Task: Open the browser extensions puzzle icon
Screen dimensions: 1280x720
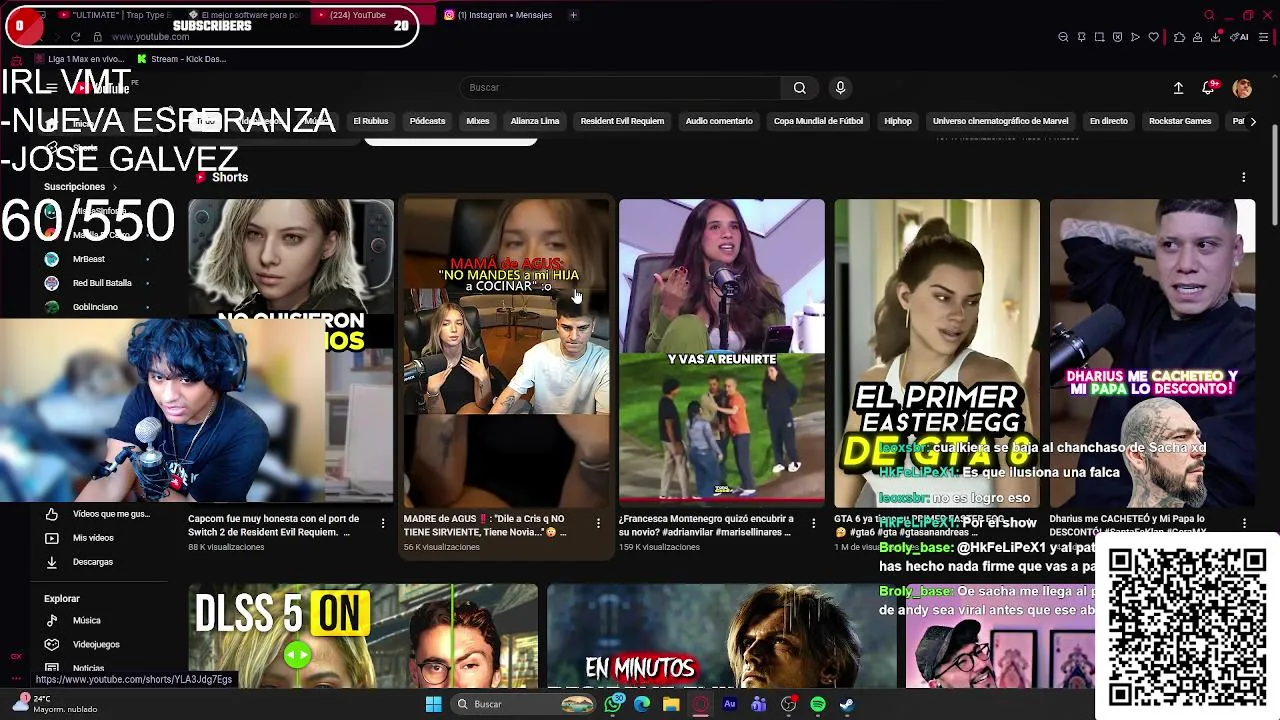Action: click(1180, 37)
